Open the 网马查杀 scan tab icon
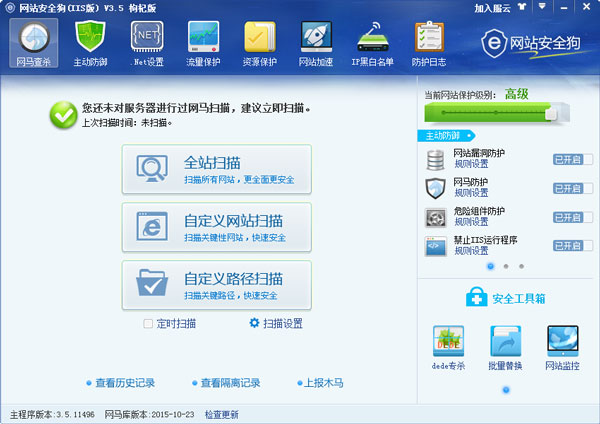600x424 pixels. 34,43
